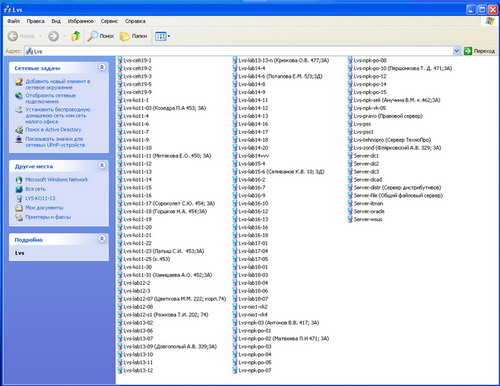This screenshot has height=386, width=500.
Task: Click the Server-itman entry name
Action: tap(368, 203)
